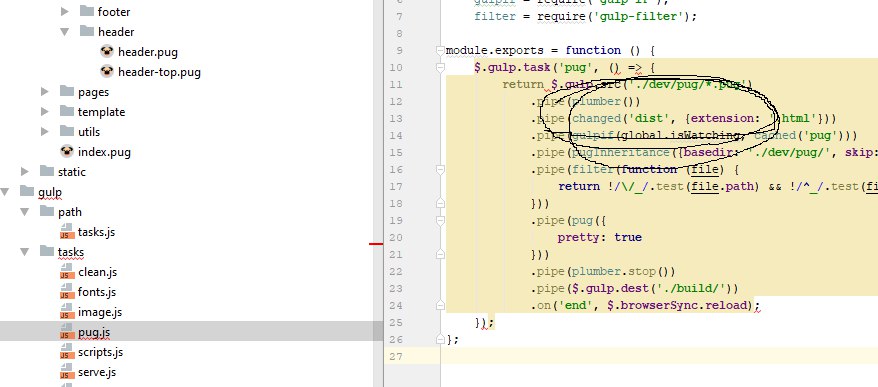Click 'module.exports' on line 9
This screenshot has height=387, width=878.
point(494,50)
